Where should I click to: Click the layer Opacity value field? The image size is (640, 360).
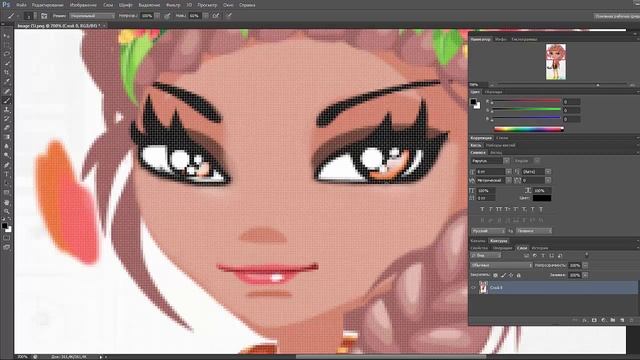coord(575,265)
